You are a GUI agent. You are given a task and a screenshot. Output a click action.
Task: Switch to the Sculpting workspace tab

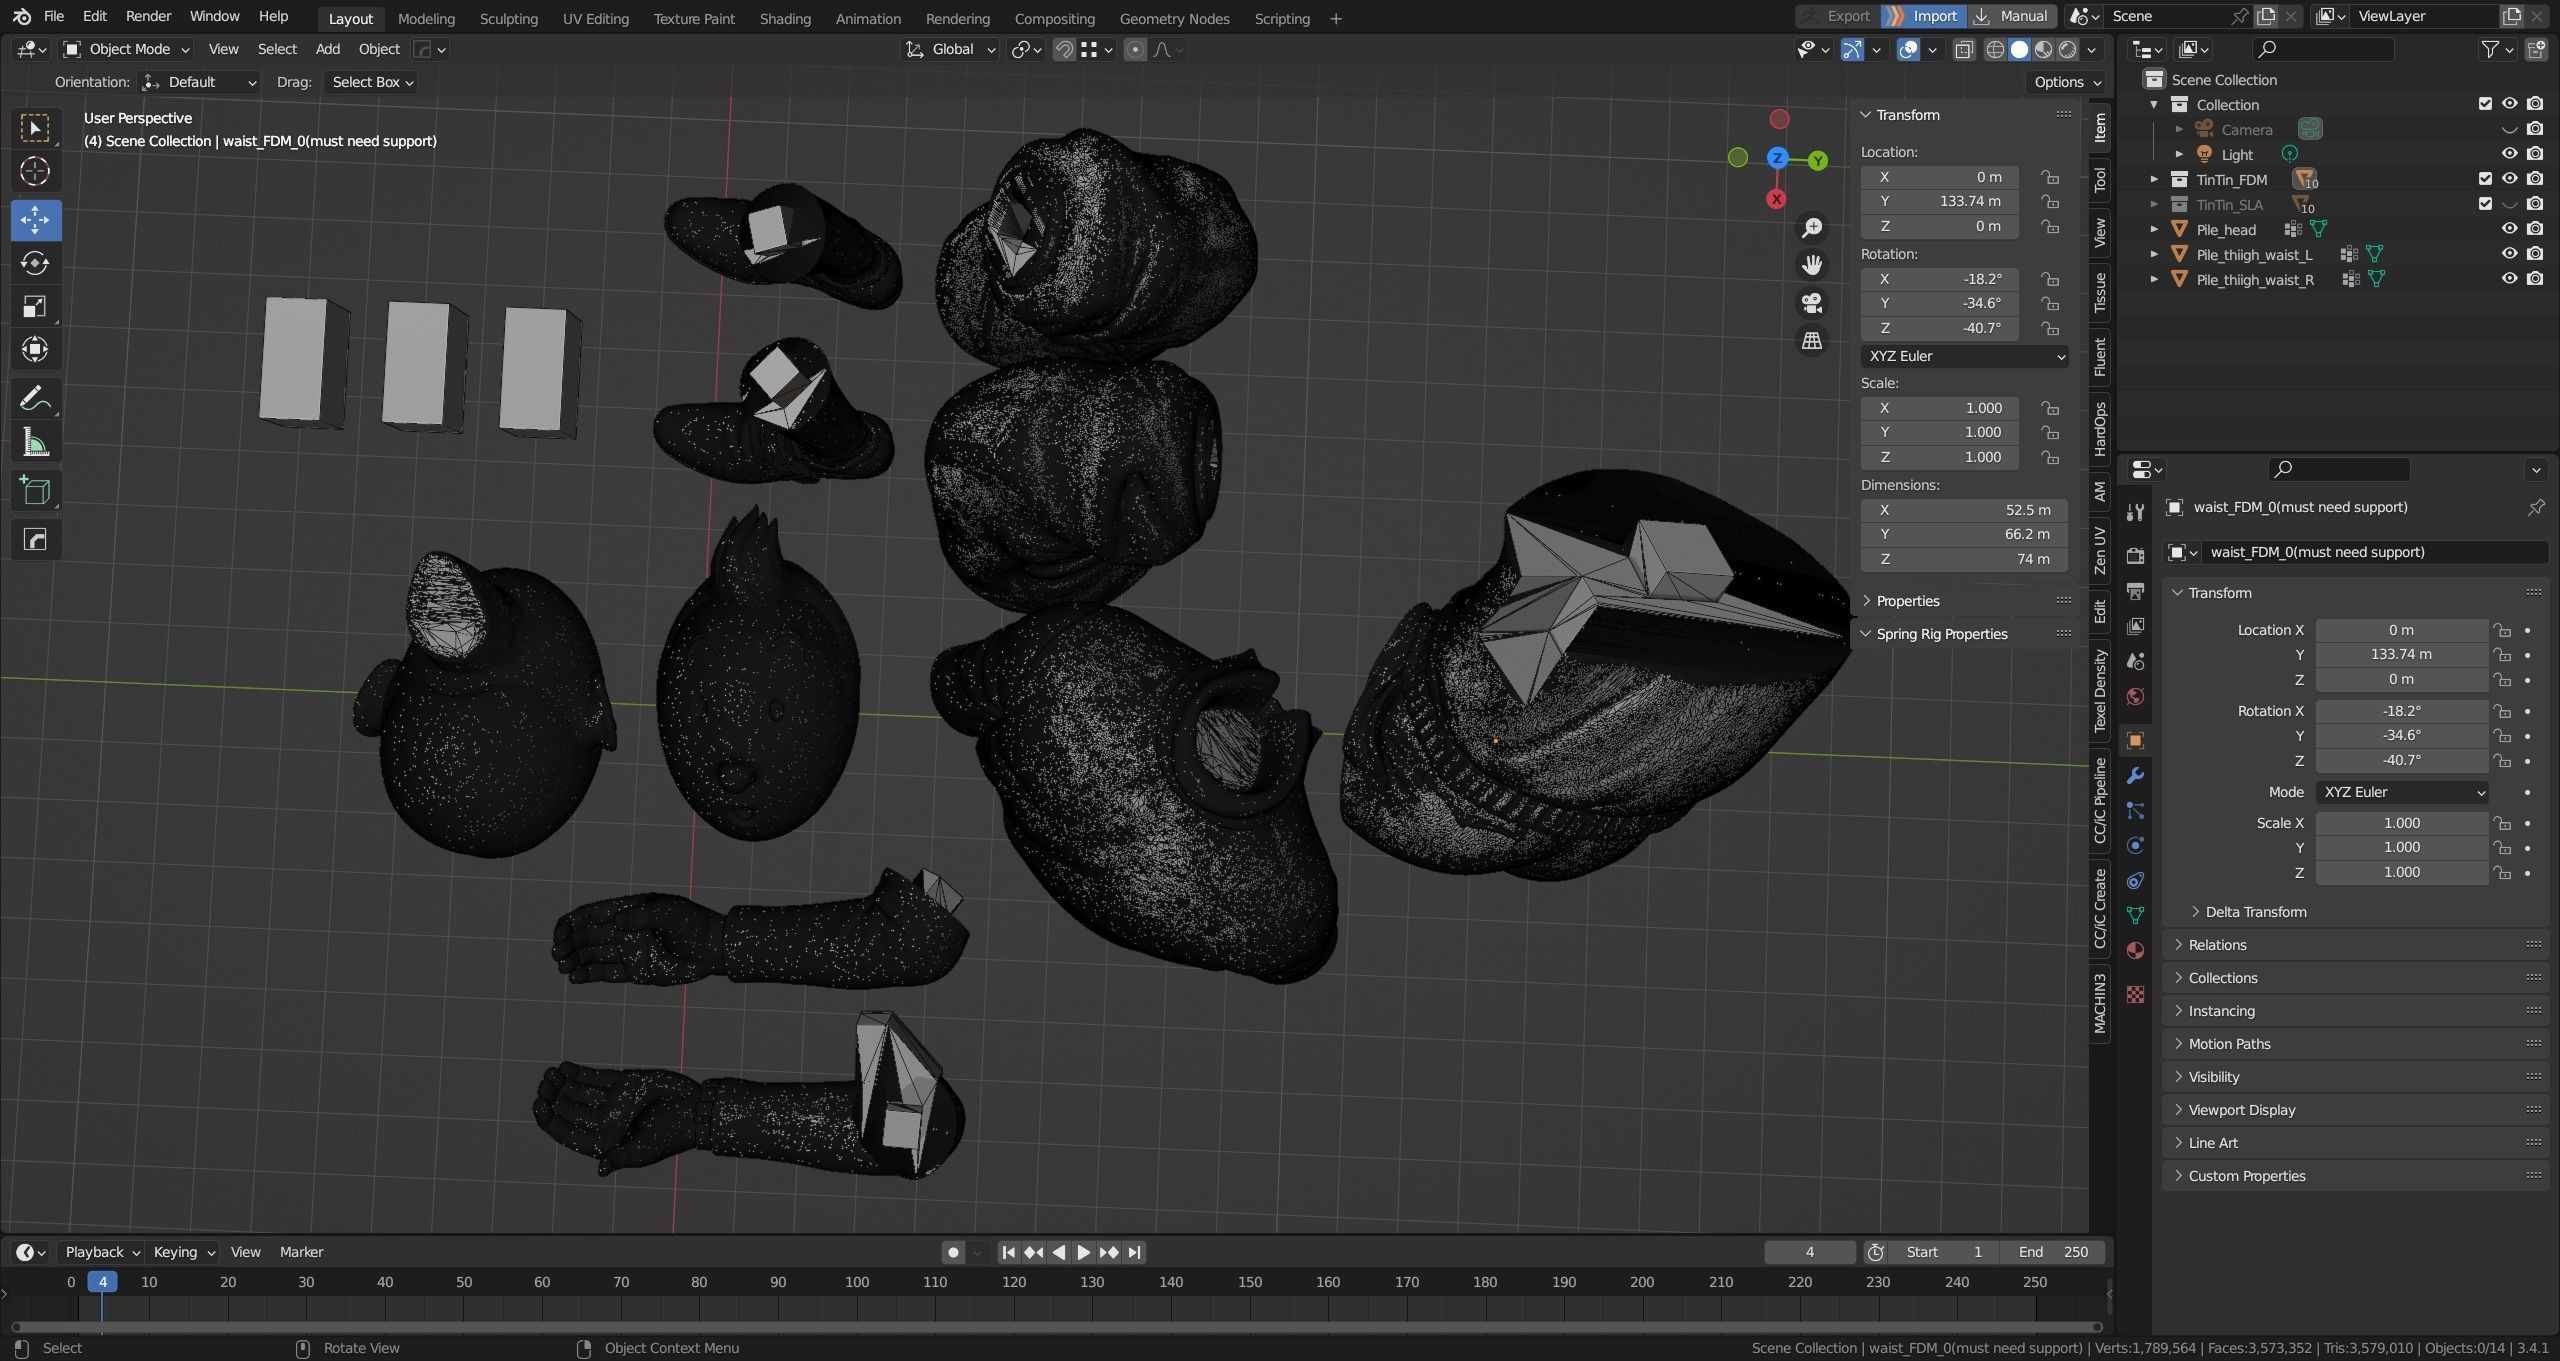coord(508,18)
